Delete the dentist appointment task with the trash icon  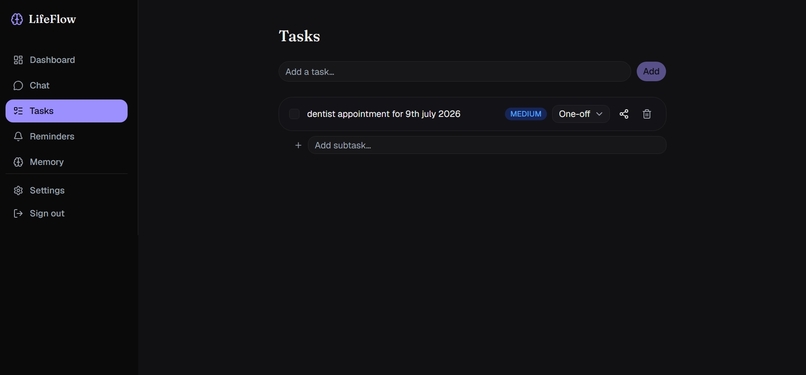[x=647, y=114]
